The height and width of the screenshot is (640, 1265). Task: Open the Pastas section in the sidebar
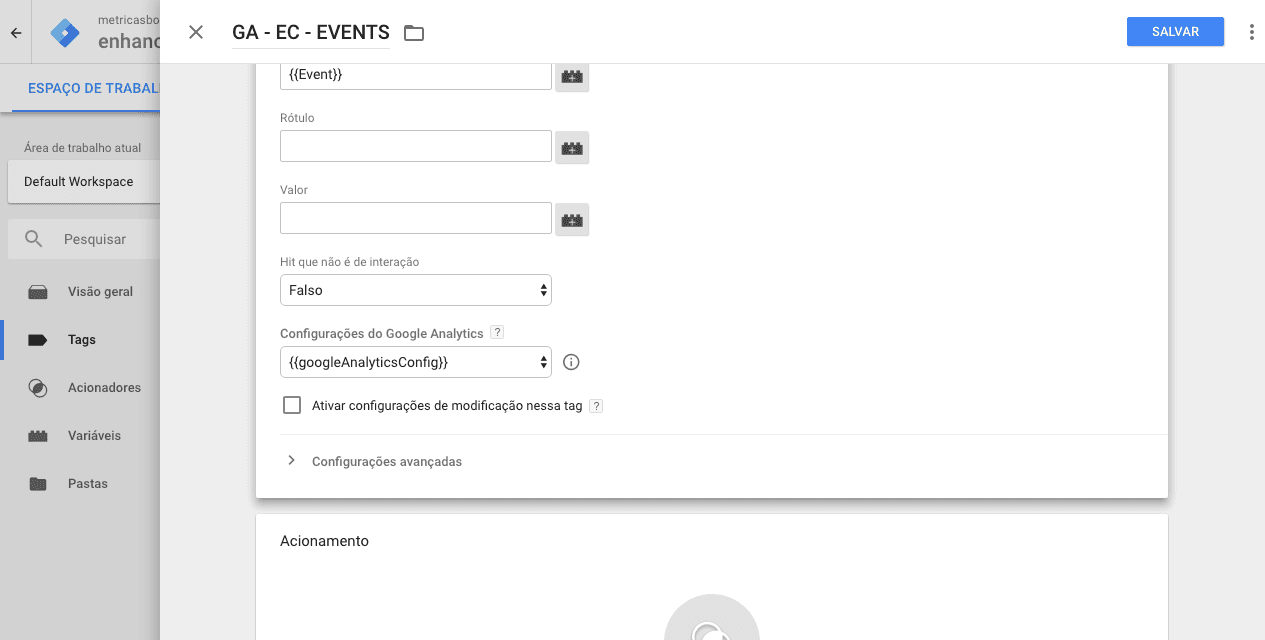click(x=85, y=483)
